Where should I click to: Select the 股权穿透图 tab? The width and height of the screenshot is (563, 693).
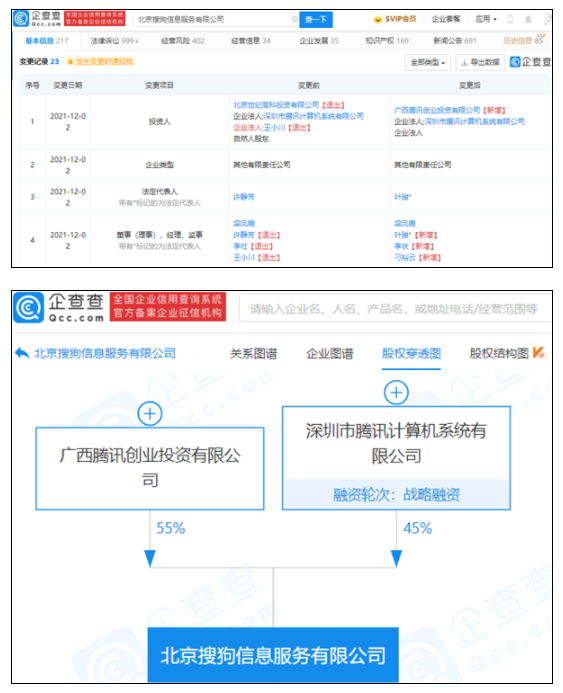411,353
